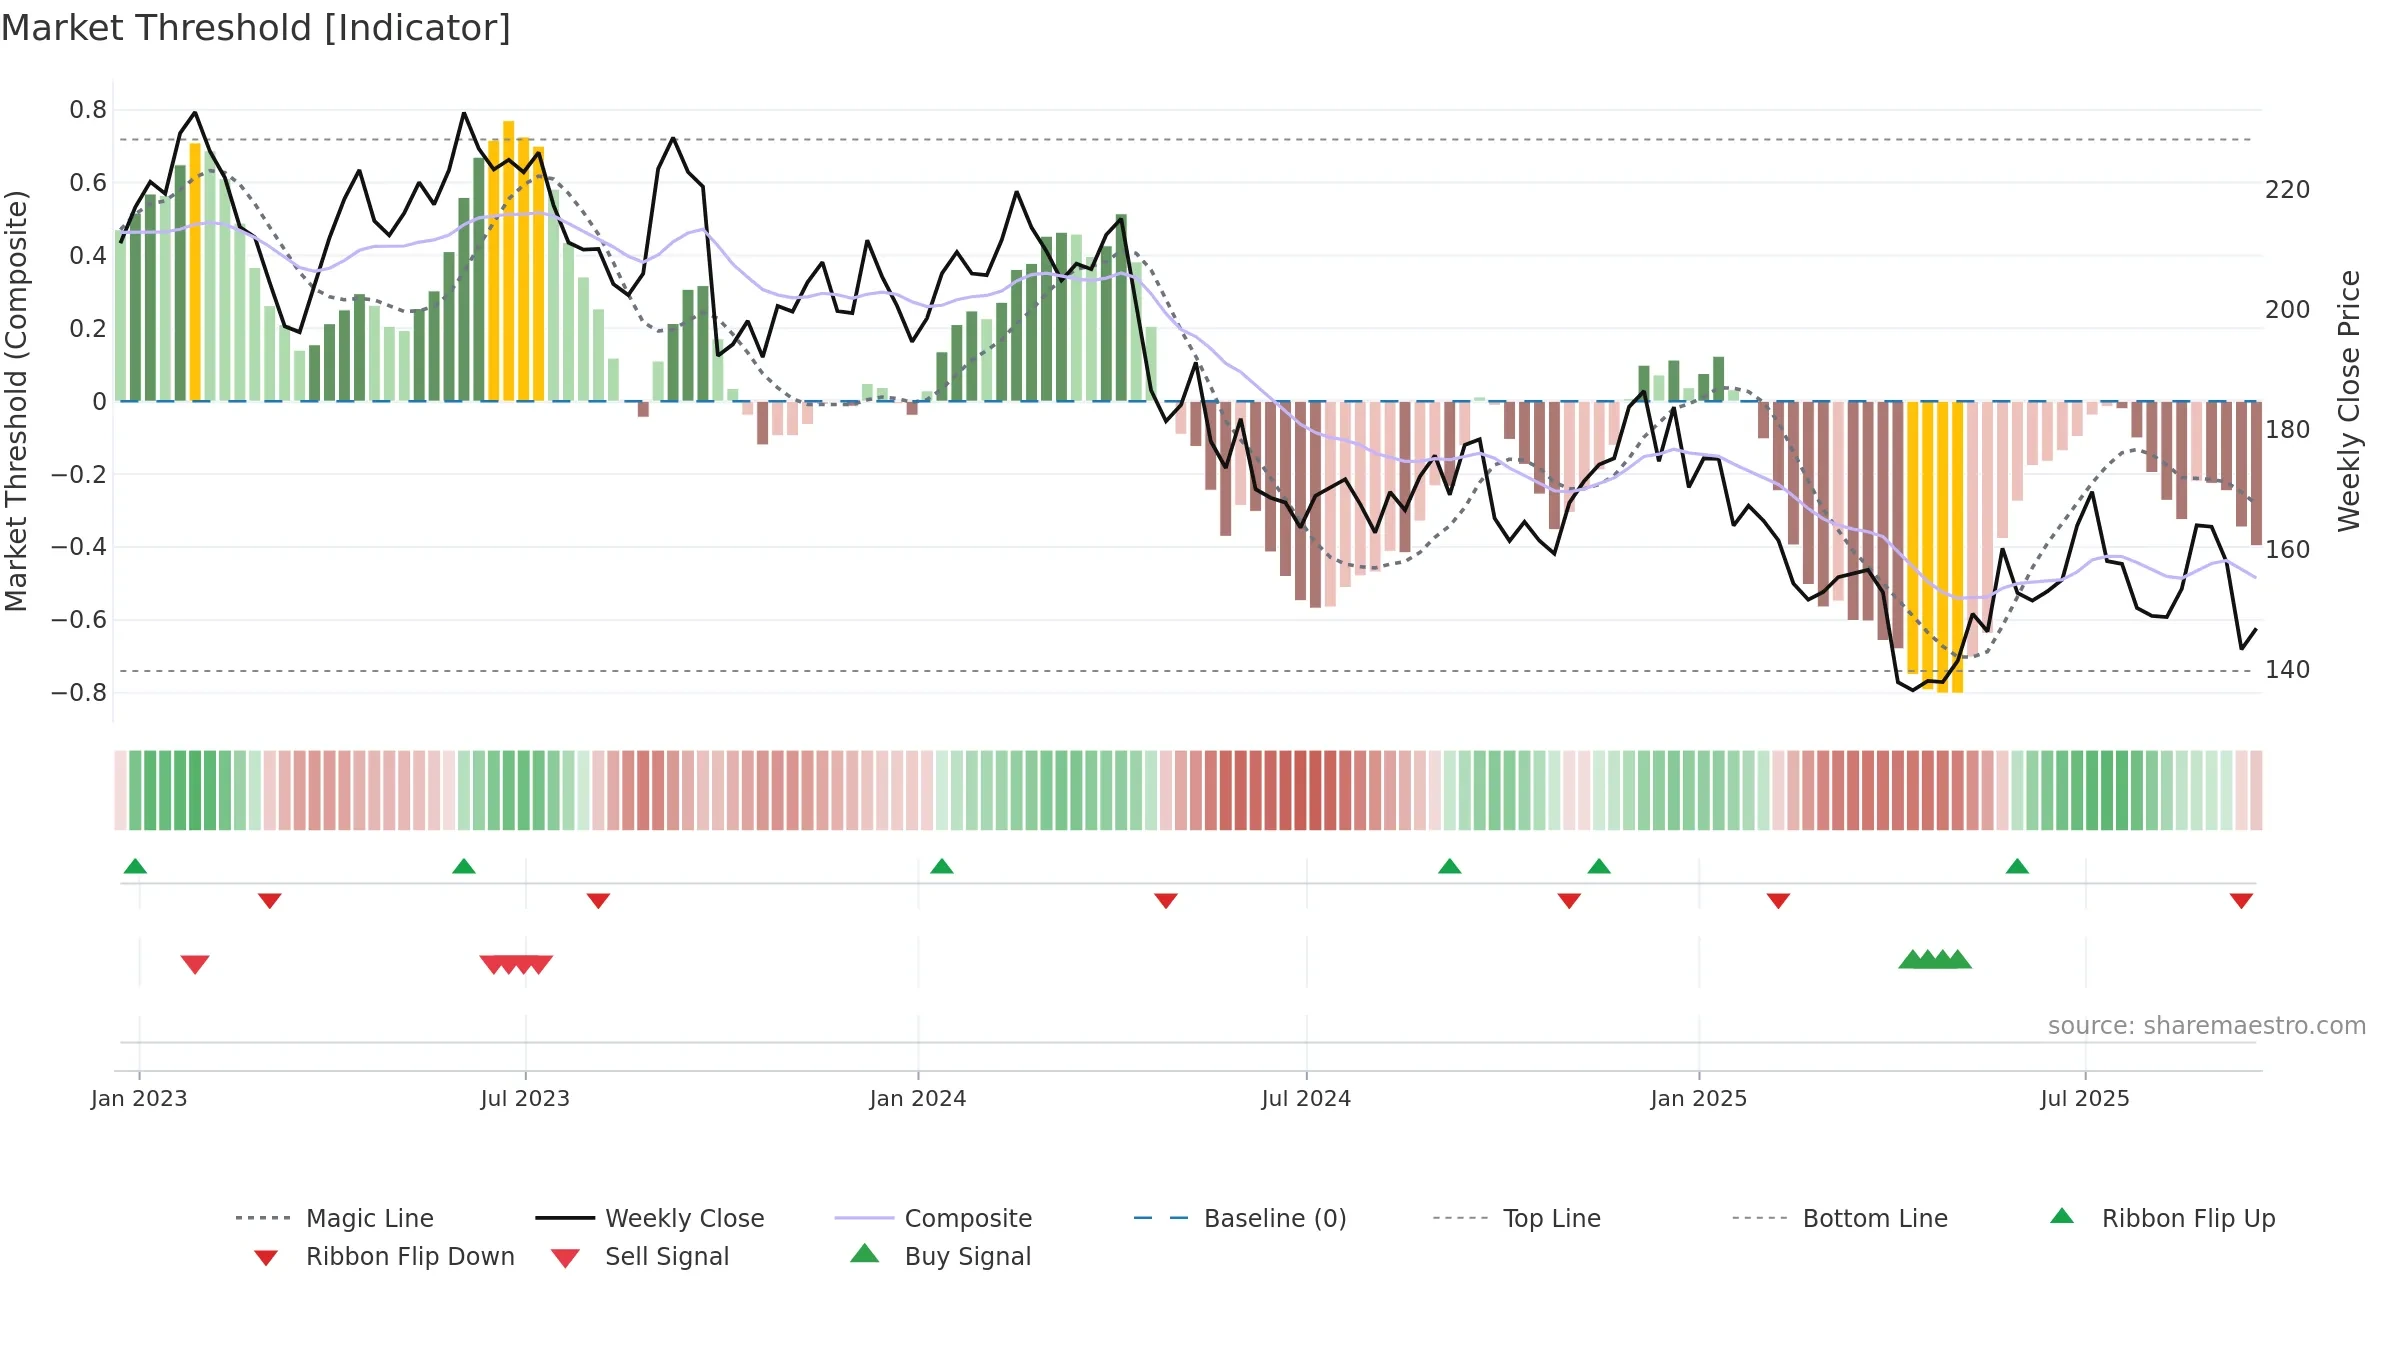Toggle the Ribbon Flip Up legend entry
This screenshot has height=1350, width=2400.
coord(2162,1218)
